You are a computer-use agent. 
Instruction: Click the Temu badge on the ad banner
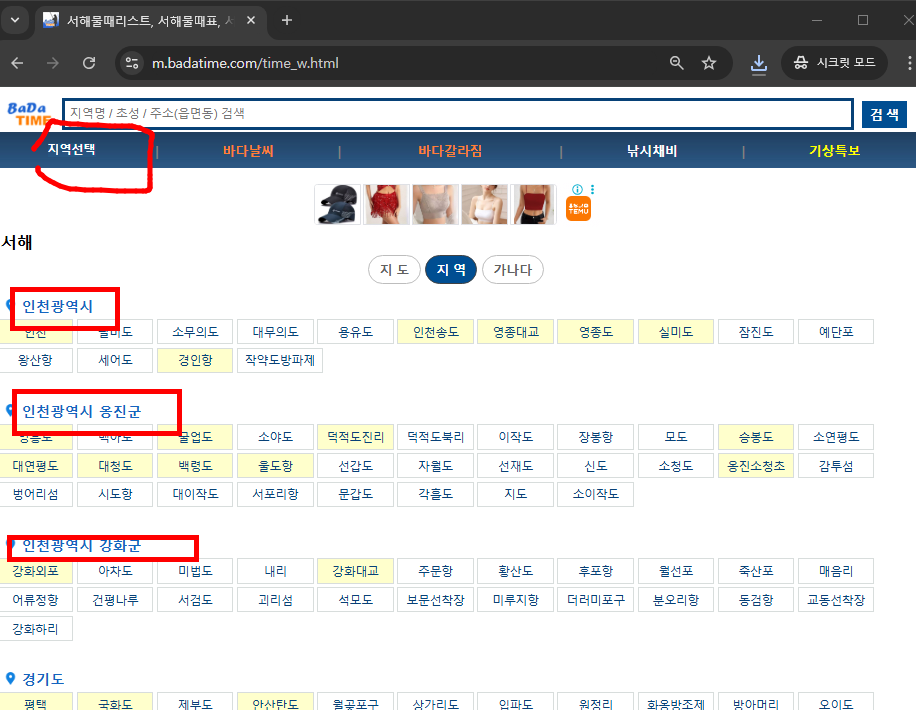tap(577, 211)
